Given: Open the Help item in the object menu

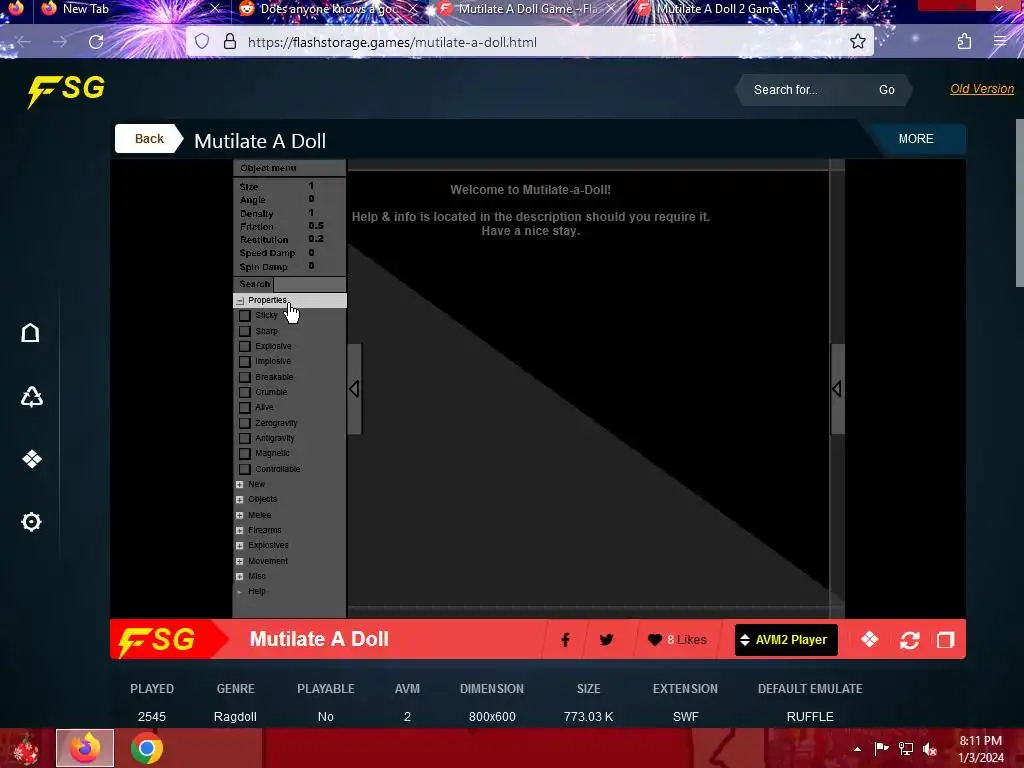Looking at the screenshot, I should [257, 591].
